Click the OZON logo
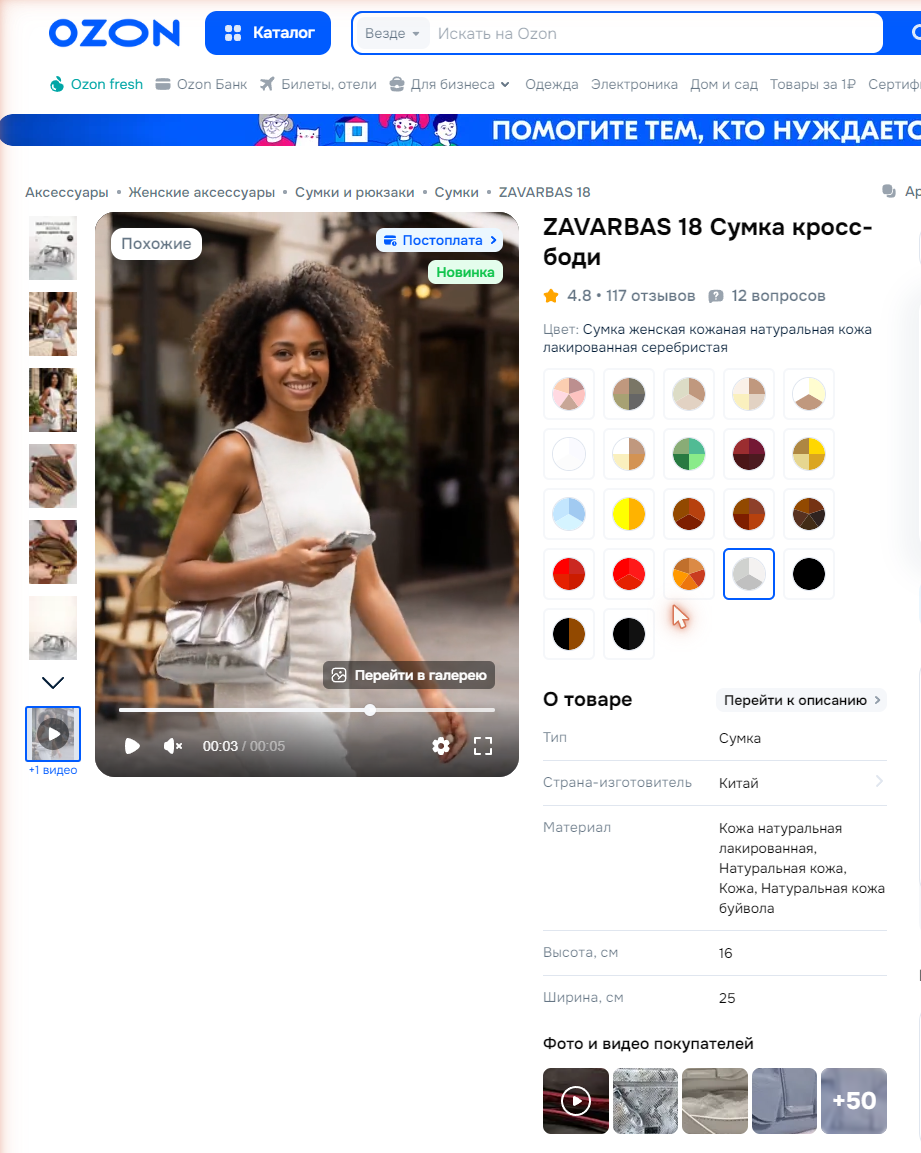This screenshot has width=921, height=1153. [114, 33]
